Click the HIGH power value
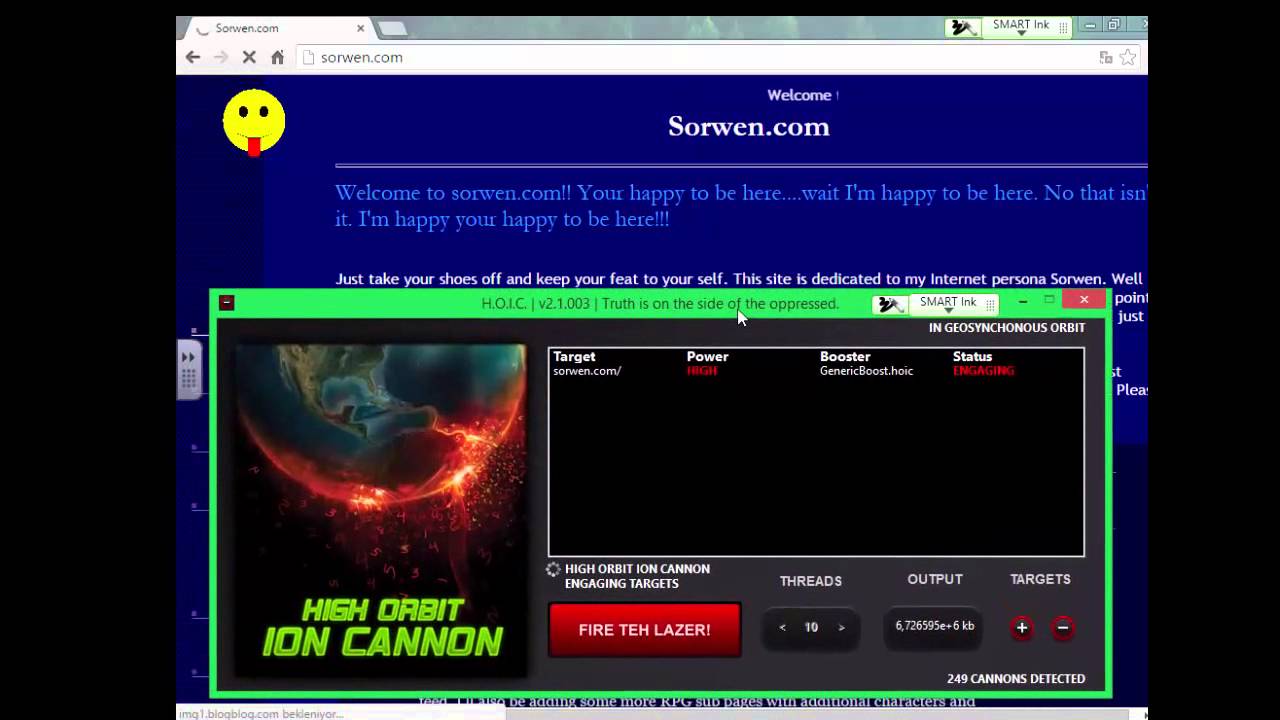Screen dimensions: 1280x720 702,371
